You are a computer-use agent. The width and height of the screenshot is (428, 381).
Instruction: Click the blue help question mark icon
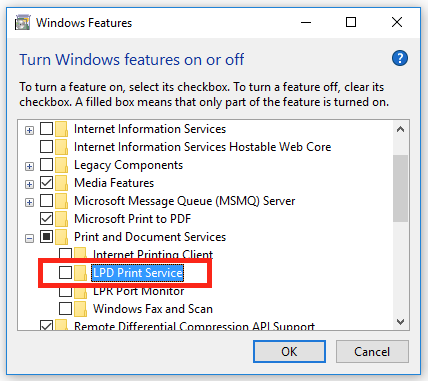pyautogui.click(x=400, y=59)
